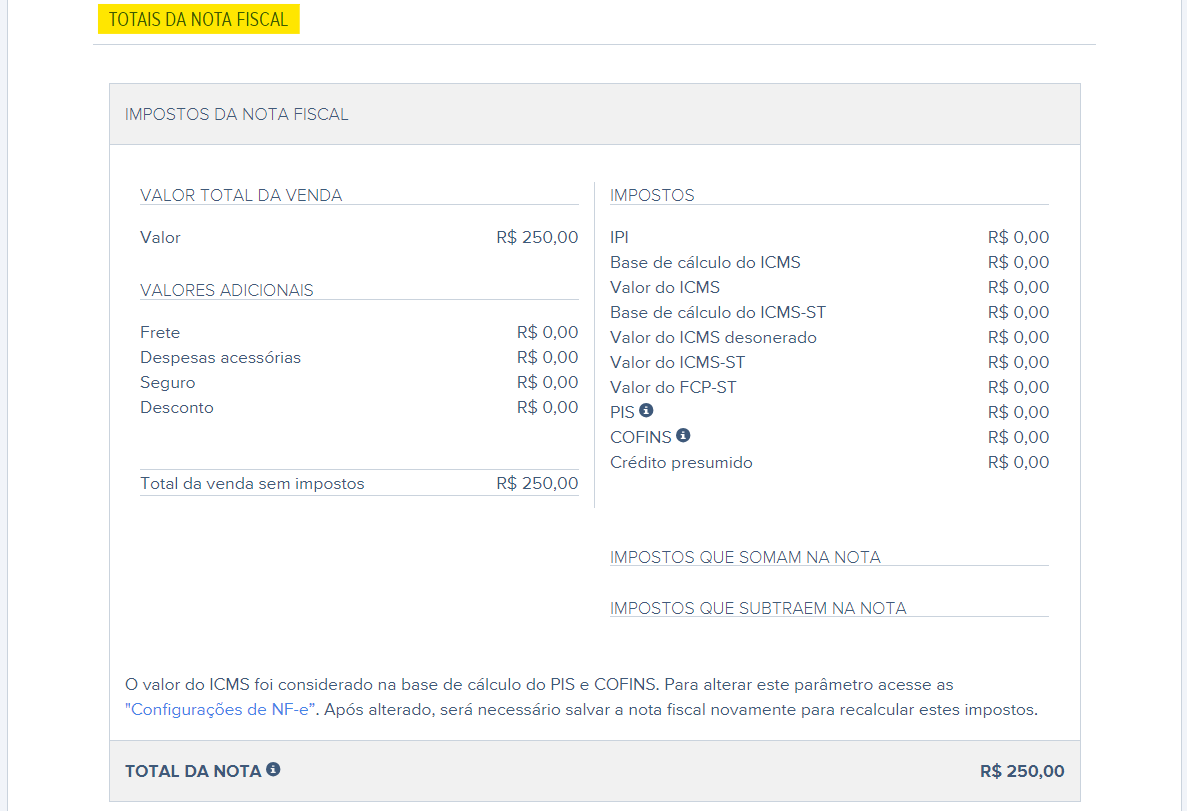Click the COFINS value R$ 0,00
This screenshot has width=1187, height=811.
tap(1018, 438)
